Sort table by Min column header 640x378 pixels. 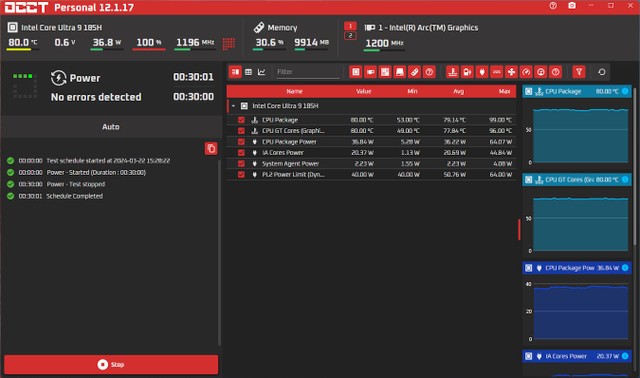412,91
